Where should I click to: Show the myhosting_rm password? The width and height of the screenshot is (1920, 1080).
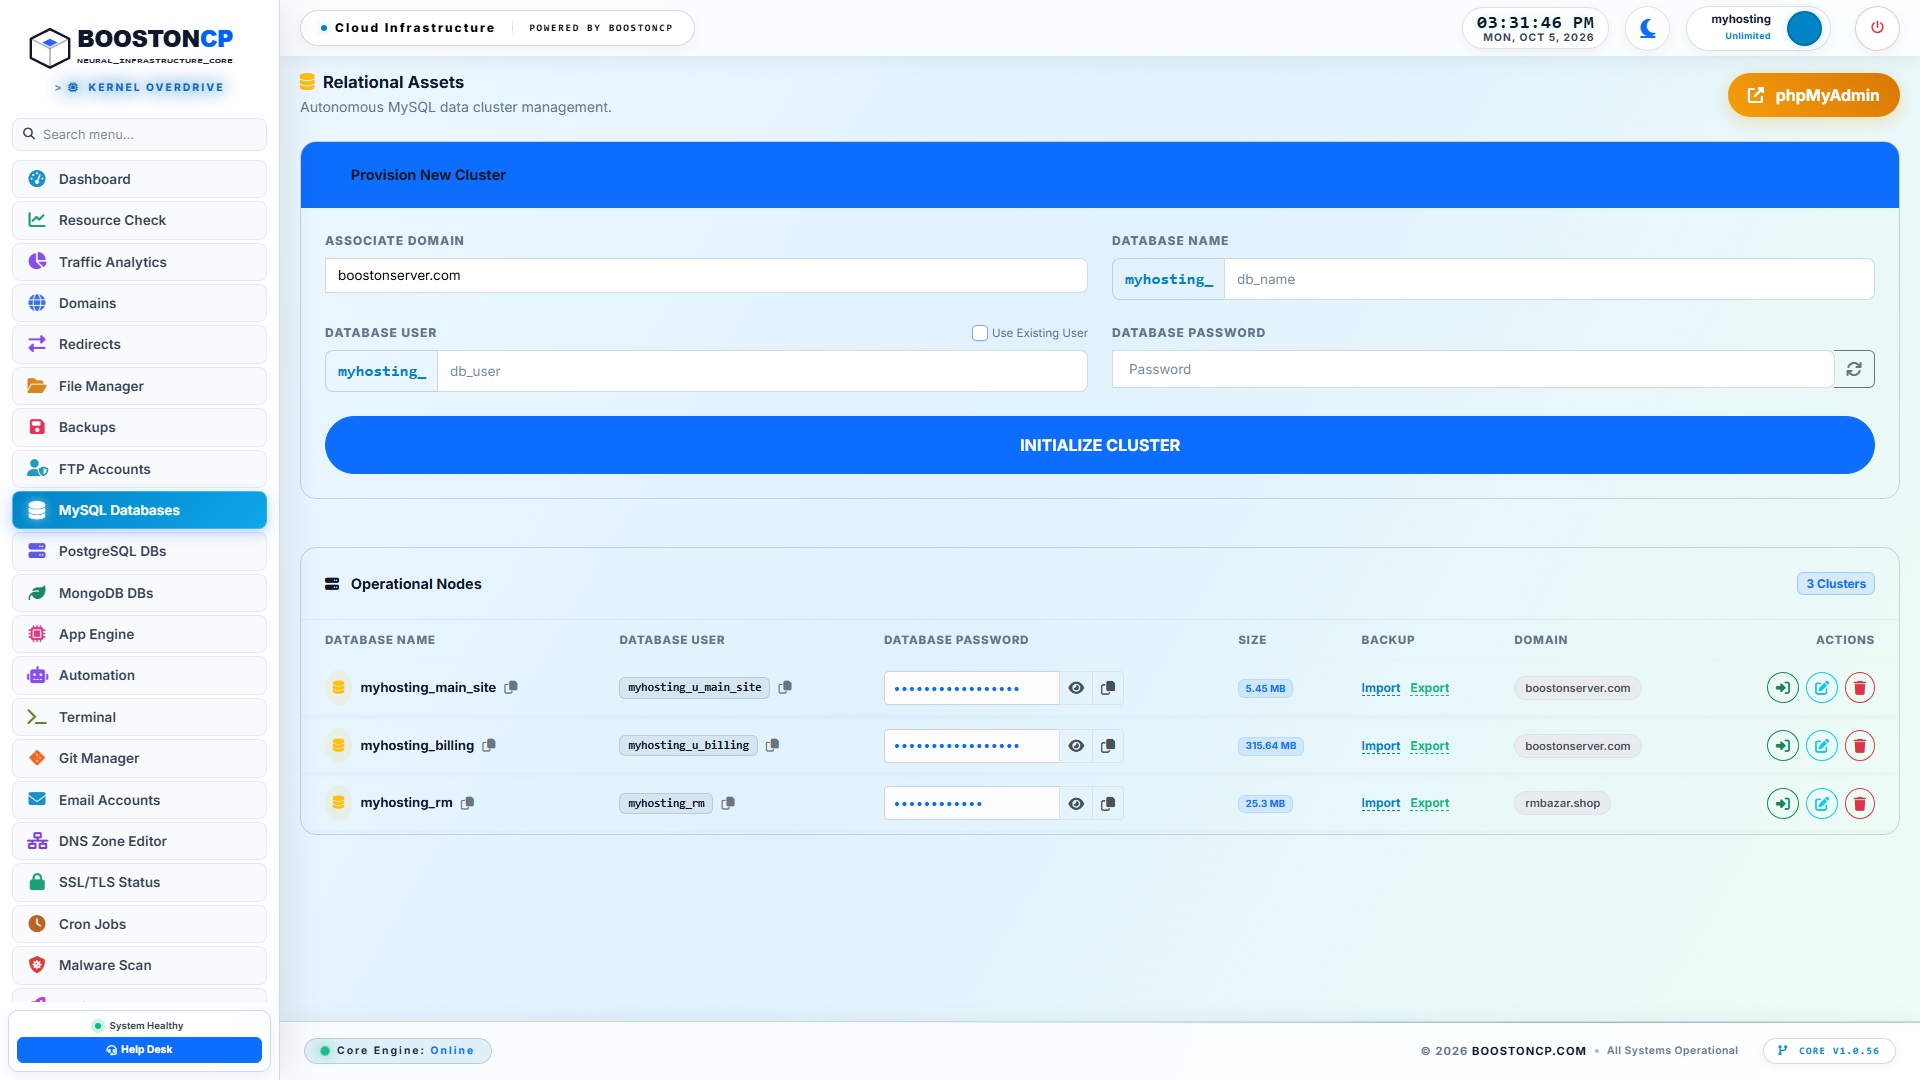click(x=1076, y=804)
